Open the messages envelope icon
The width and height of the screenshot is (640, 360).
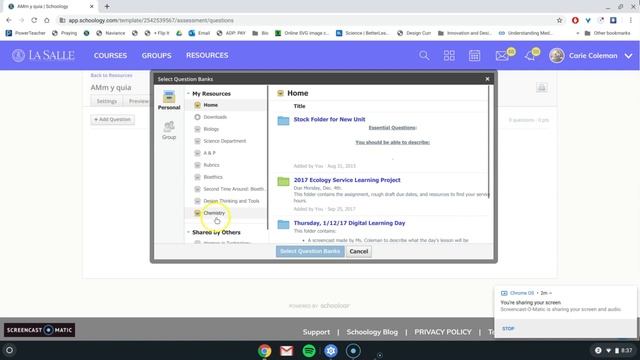(502, 56)
